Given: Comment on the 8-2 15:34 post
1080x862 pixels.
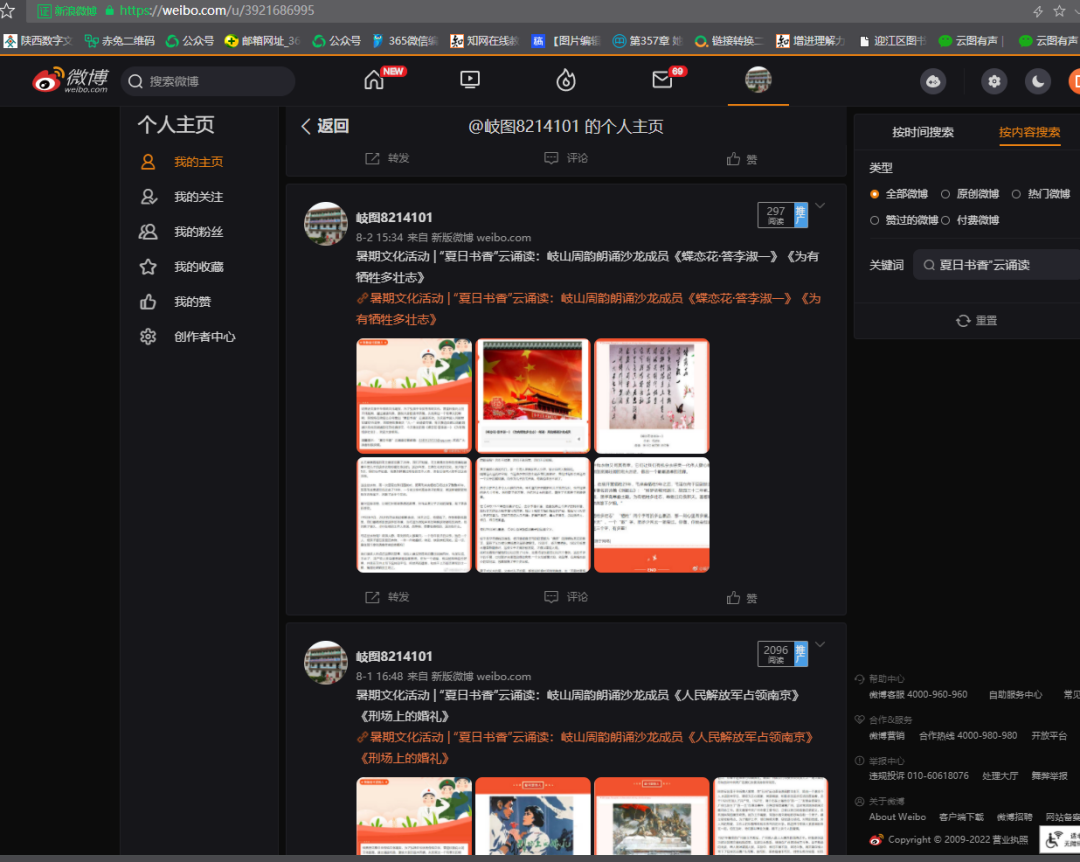Looking at the screenshot, I should 565,597.
